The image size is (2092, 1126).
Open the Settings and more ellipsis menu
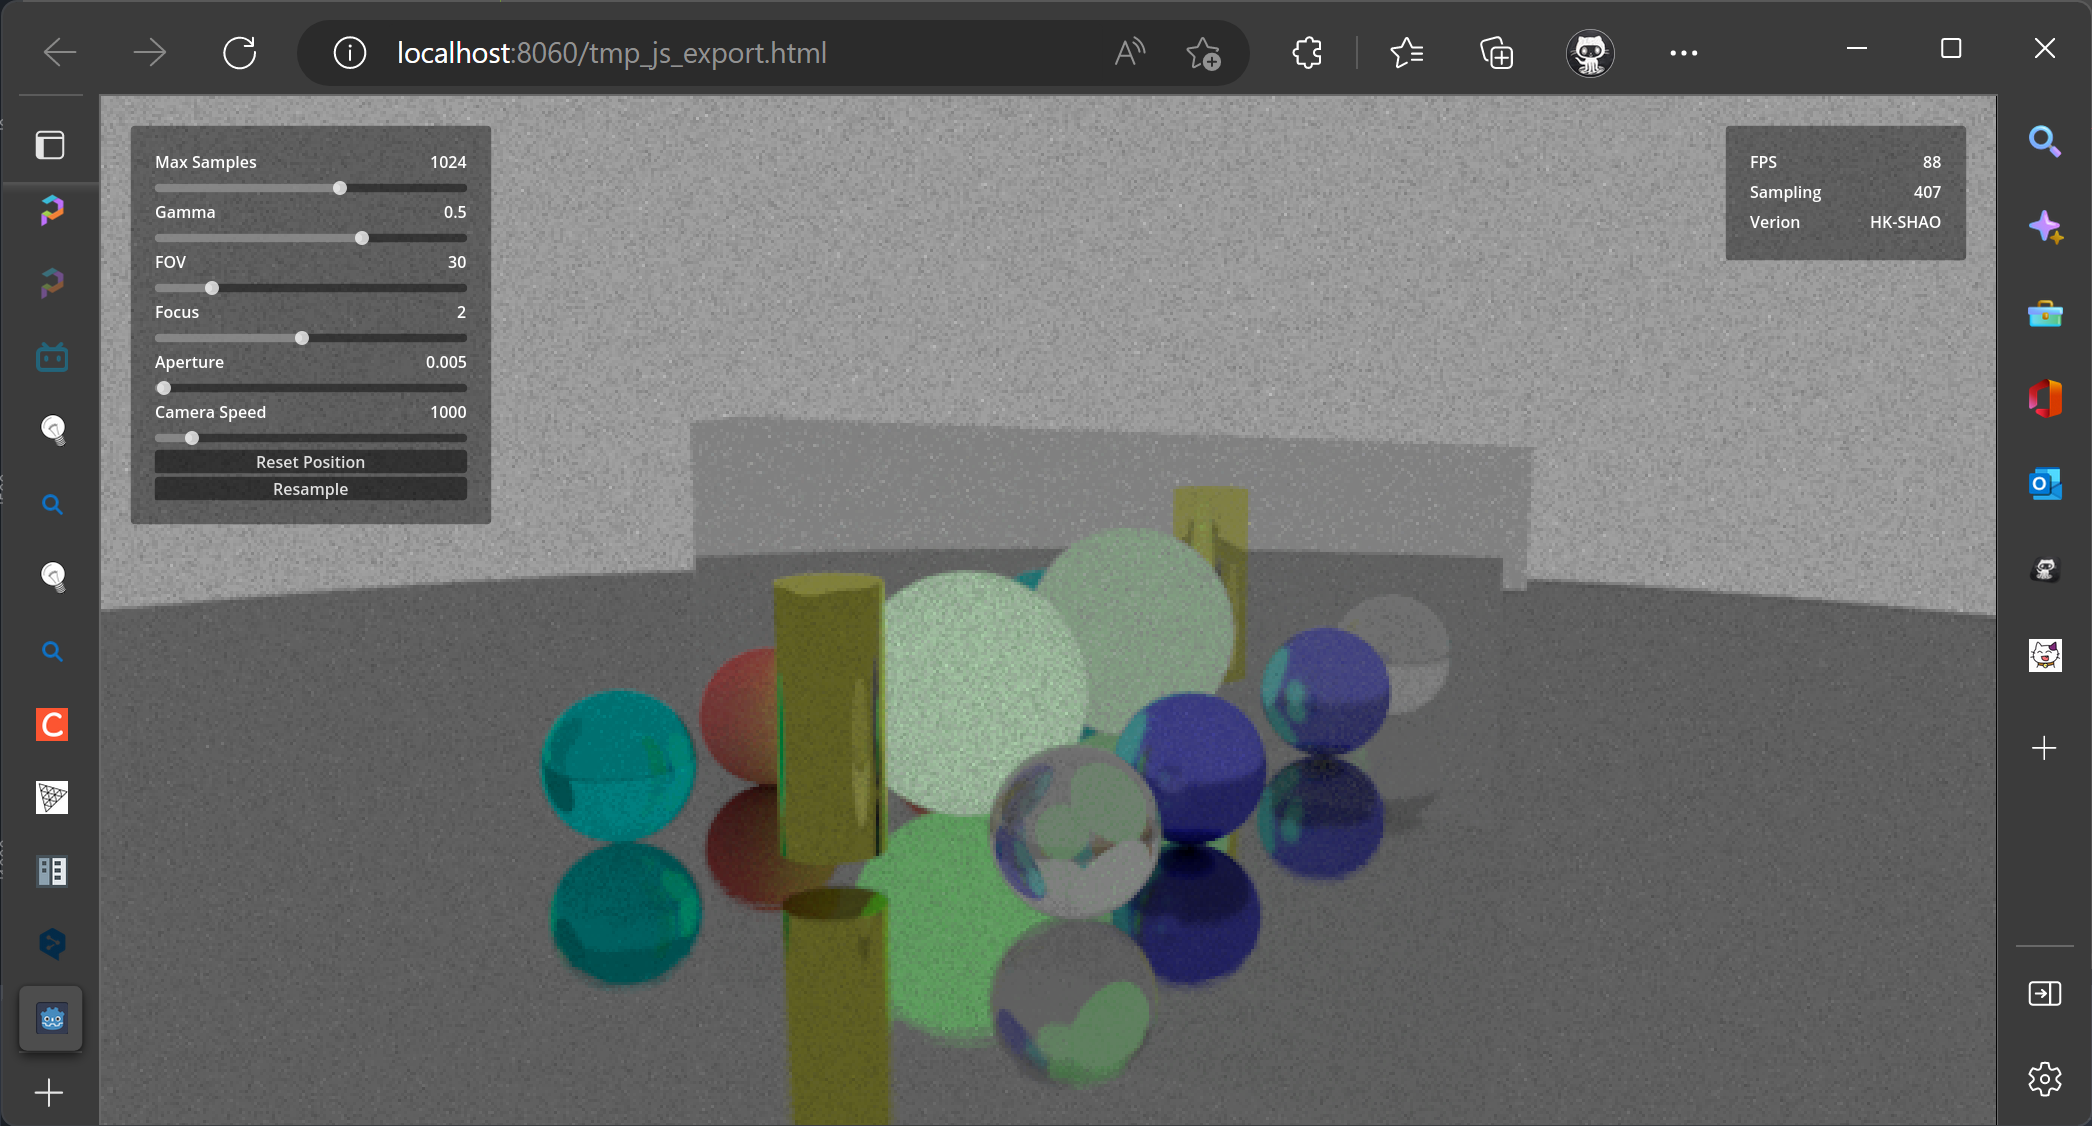pyautogui.click(x=1685, y=53)
